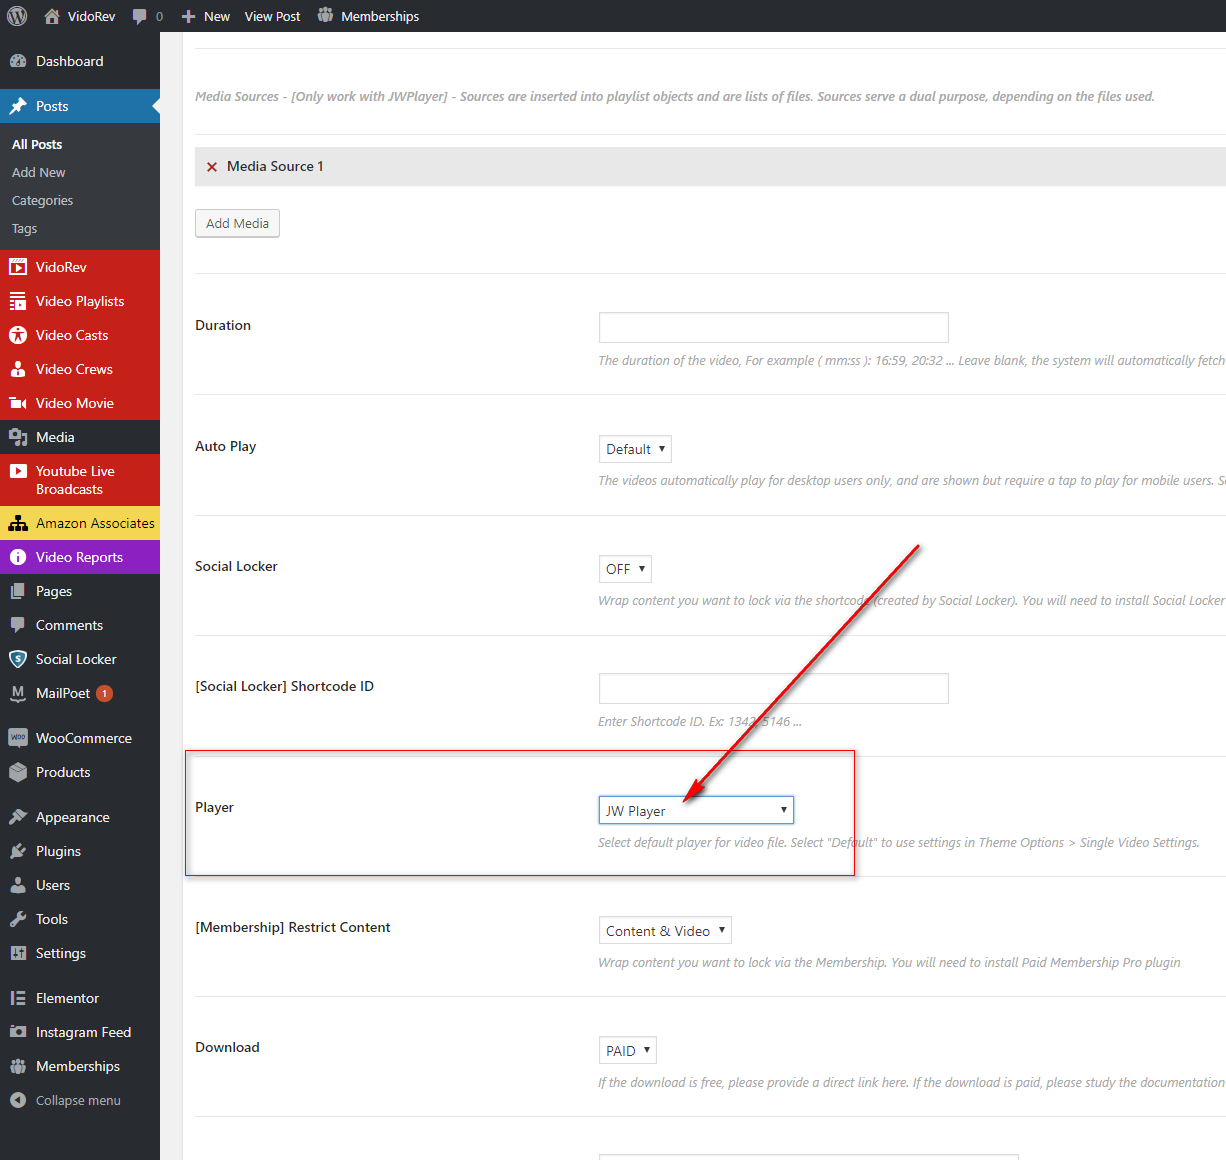Select Add New under Posts
1226x1160 pixels.
pos(39,172)
